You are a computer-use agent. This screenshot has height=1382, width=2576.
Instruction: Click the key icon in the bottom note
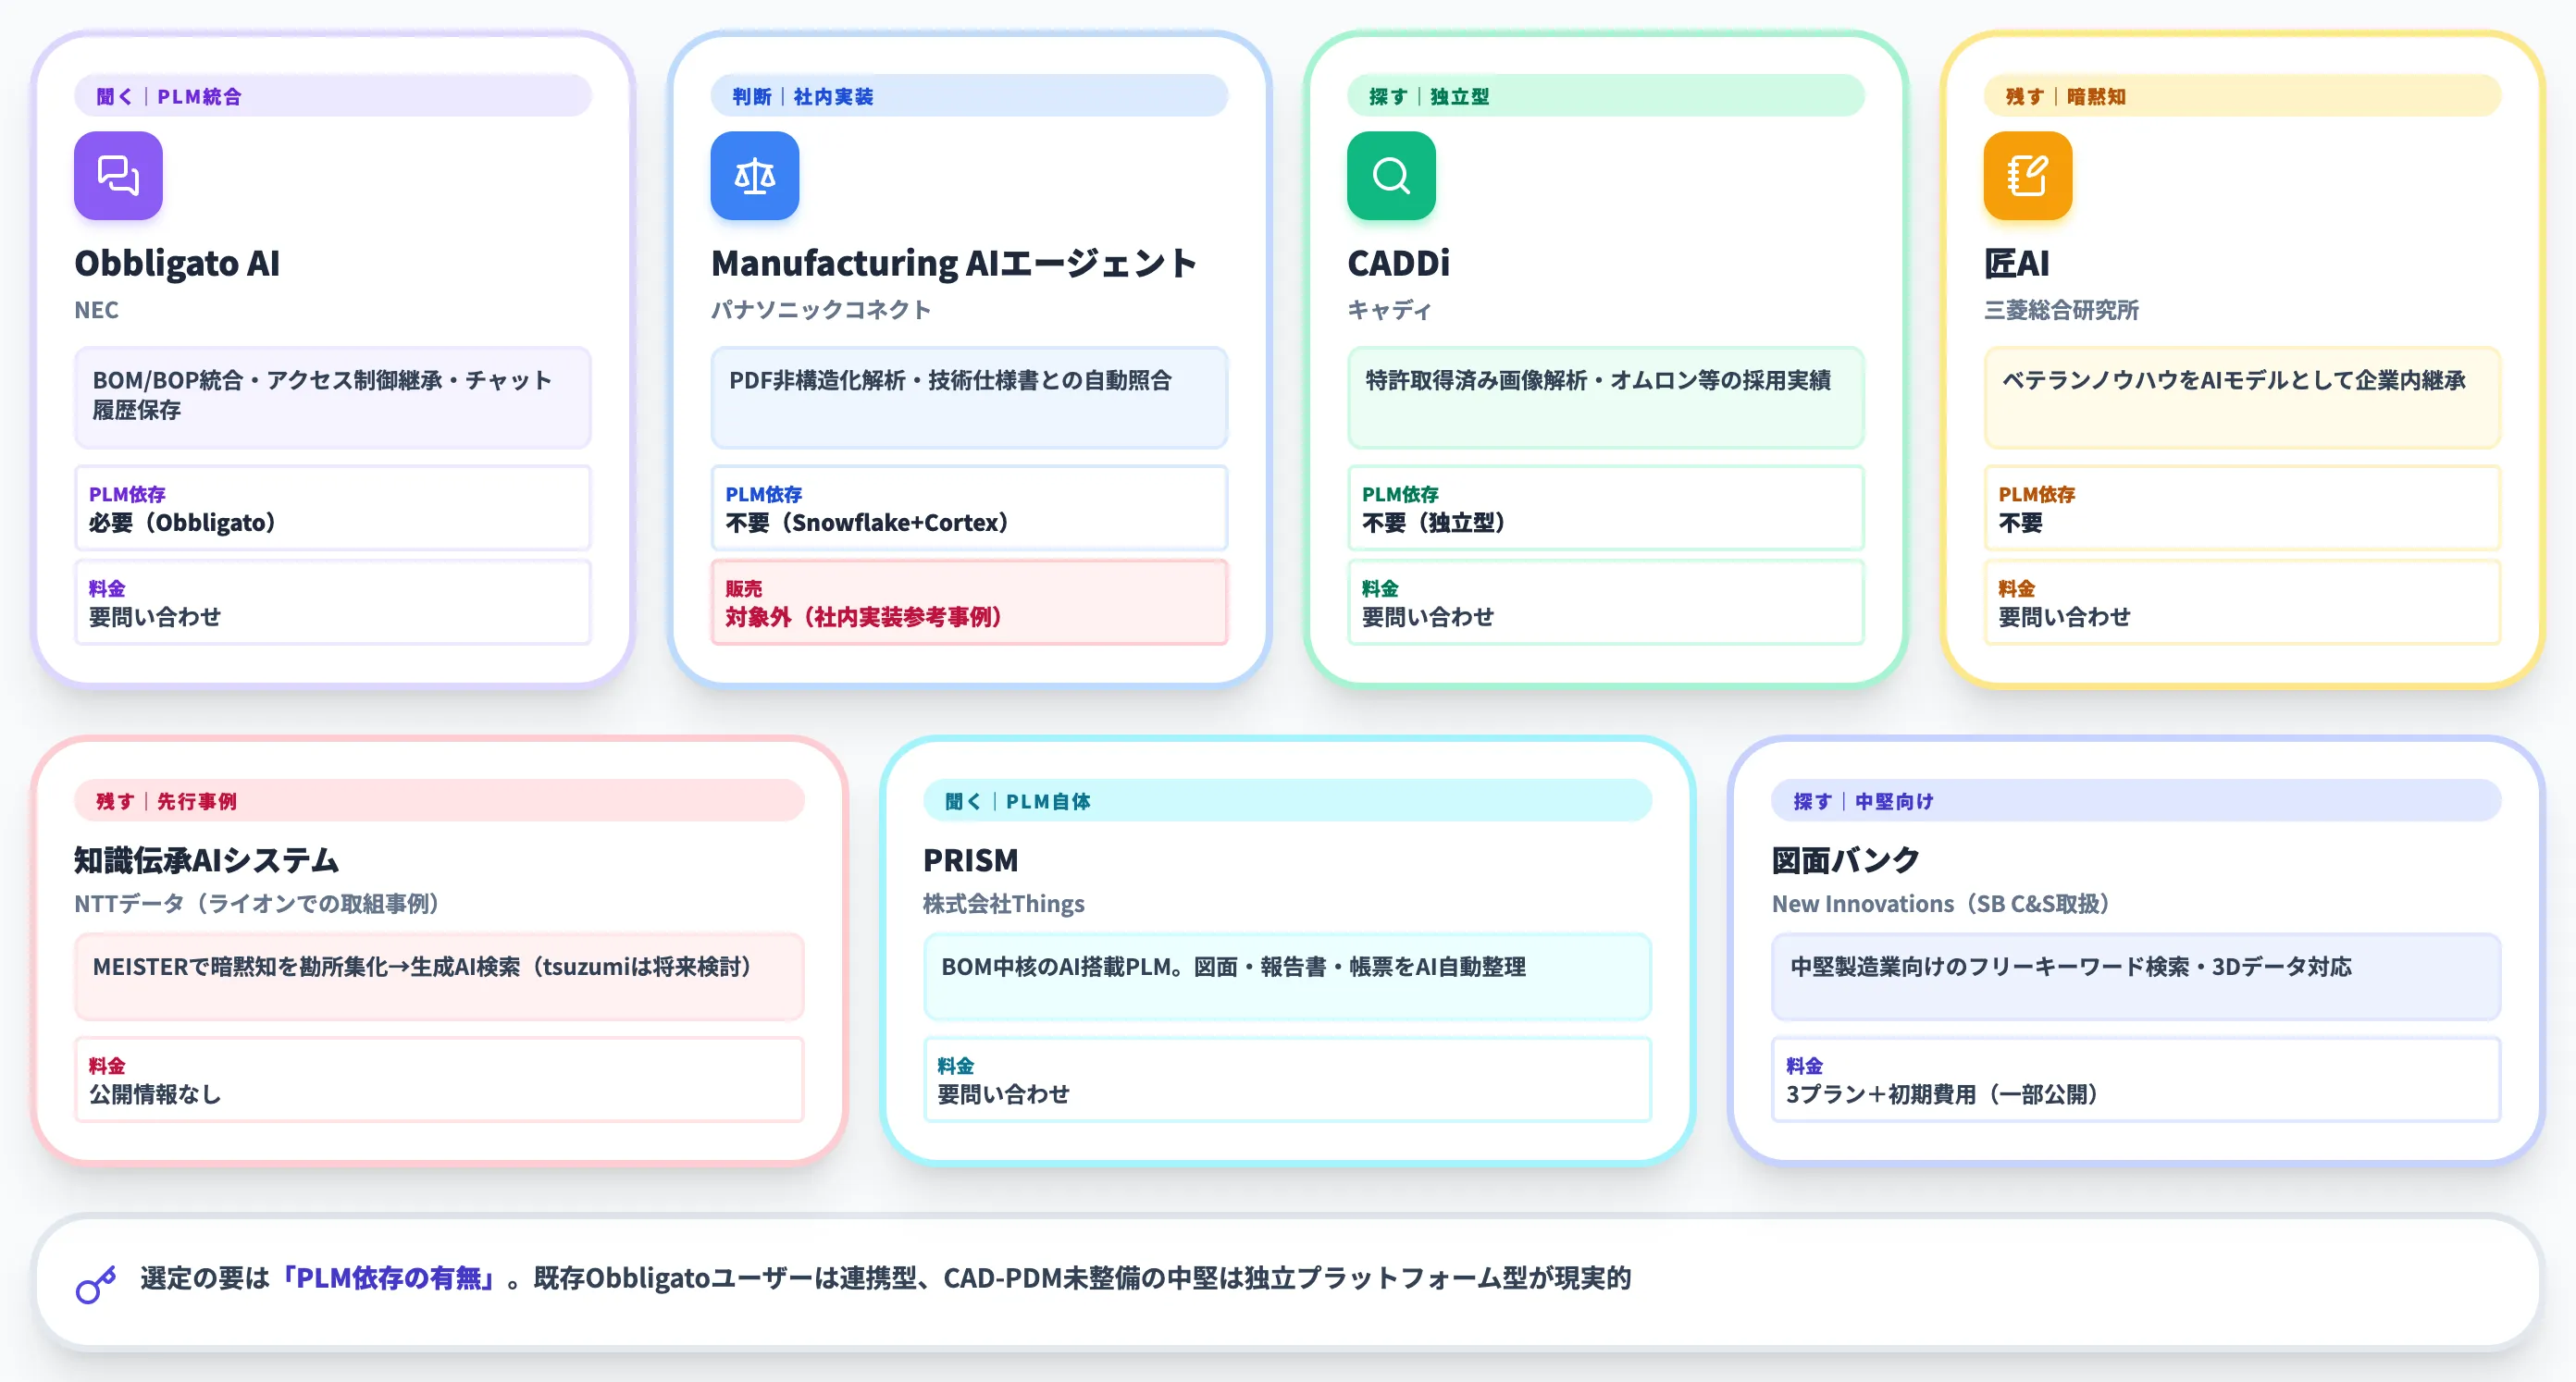pyautogui.click(x=96, y=1284)
